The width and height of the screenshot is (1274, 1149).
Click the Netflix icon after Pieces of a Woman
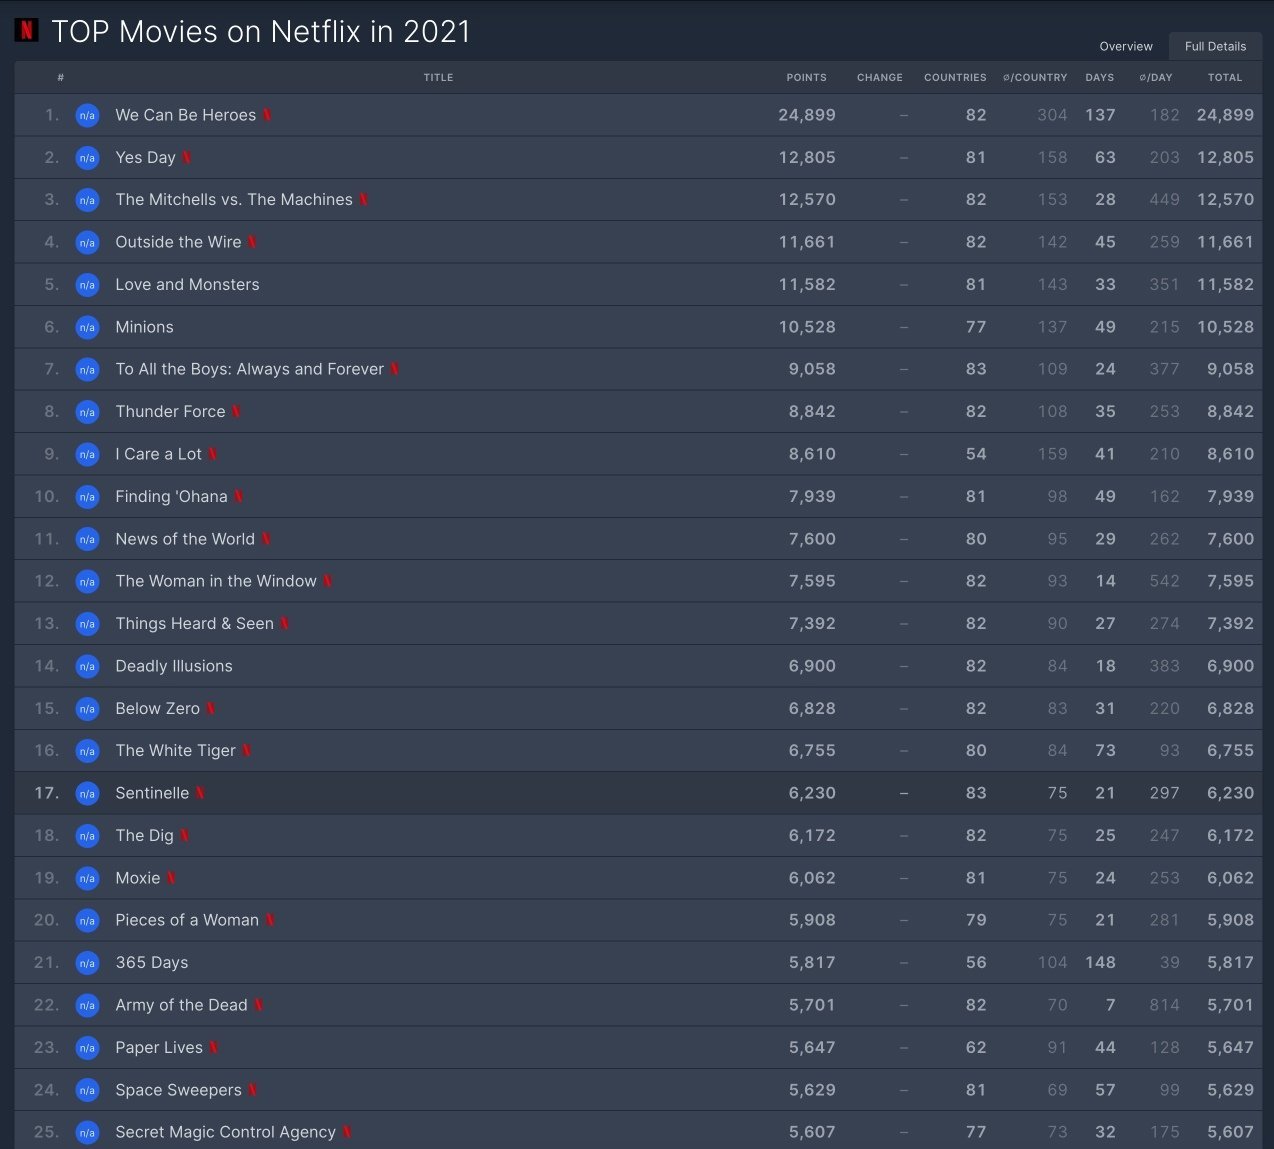(x=270, y=920)
